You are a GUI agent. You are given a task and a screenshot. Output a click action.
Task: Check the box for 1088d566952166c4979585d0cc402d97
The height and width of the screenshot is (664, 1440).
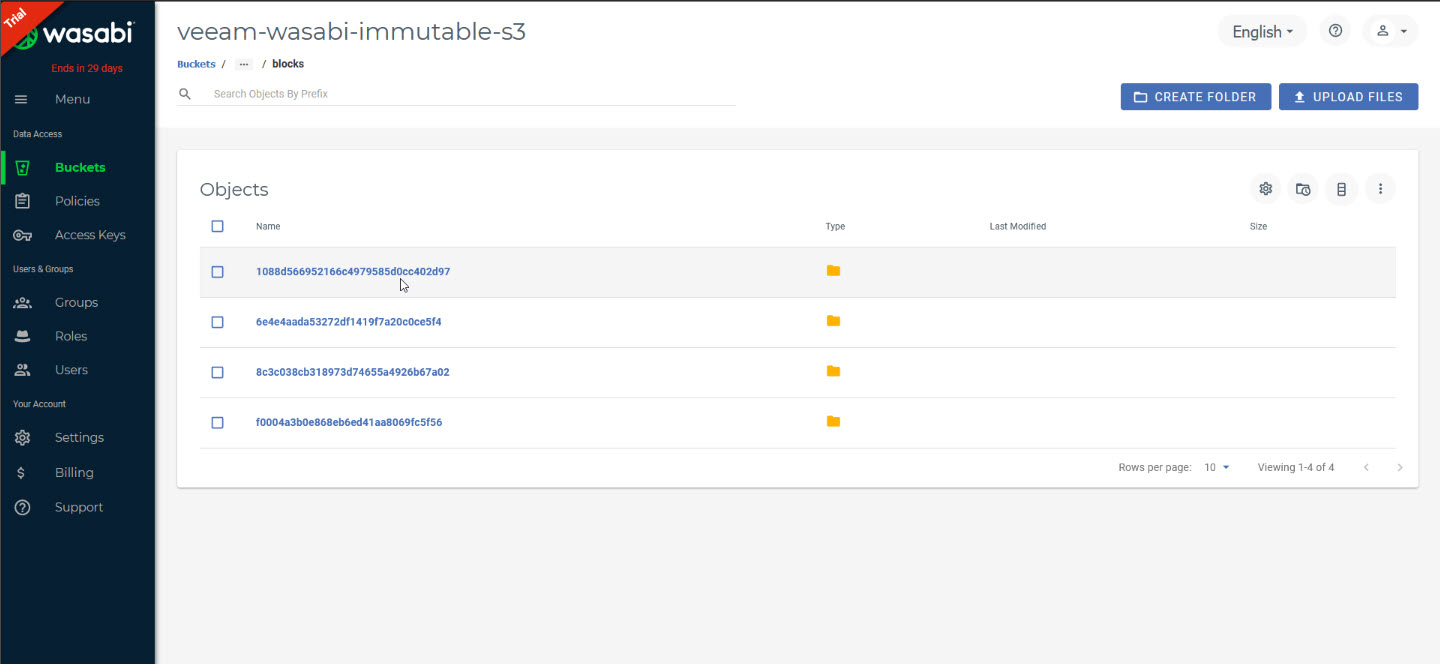217,272
